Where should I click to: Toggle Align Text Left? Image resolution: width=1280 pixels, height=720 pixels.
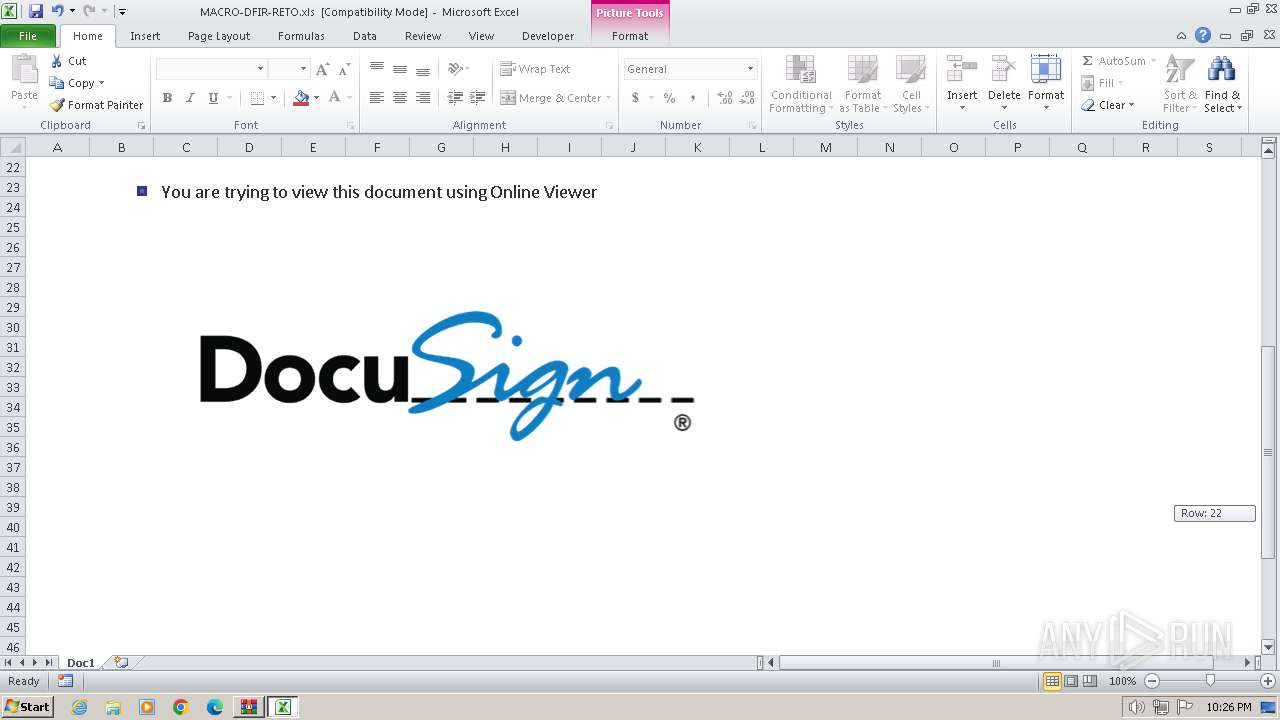tap(376, 98)
